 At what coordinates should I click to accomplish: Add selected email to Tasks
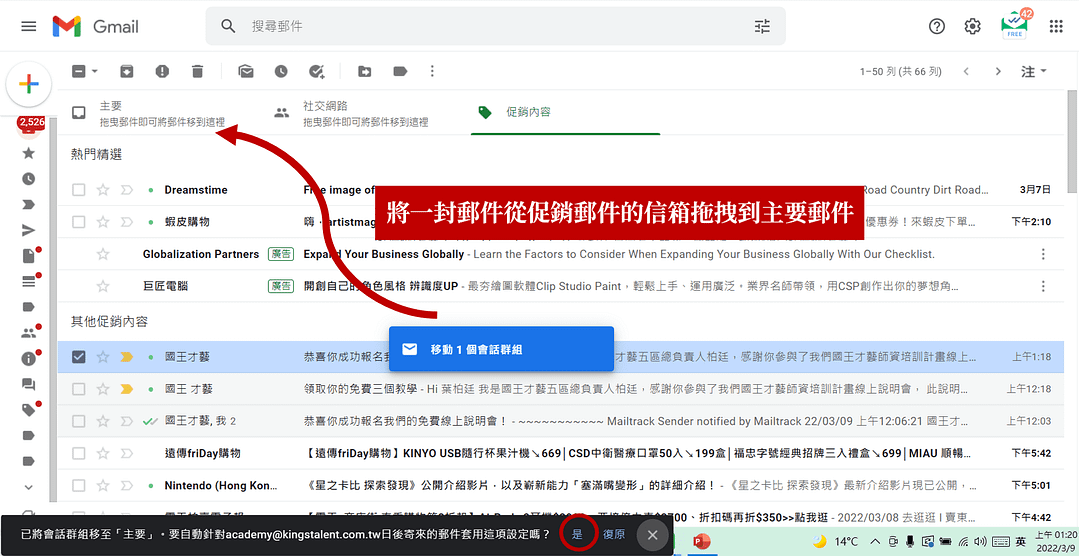317,71
